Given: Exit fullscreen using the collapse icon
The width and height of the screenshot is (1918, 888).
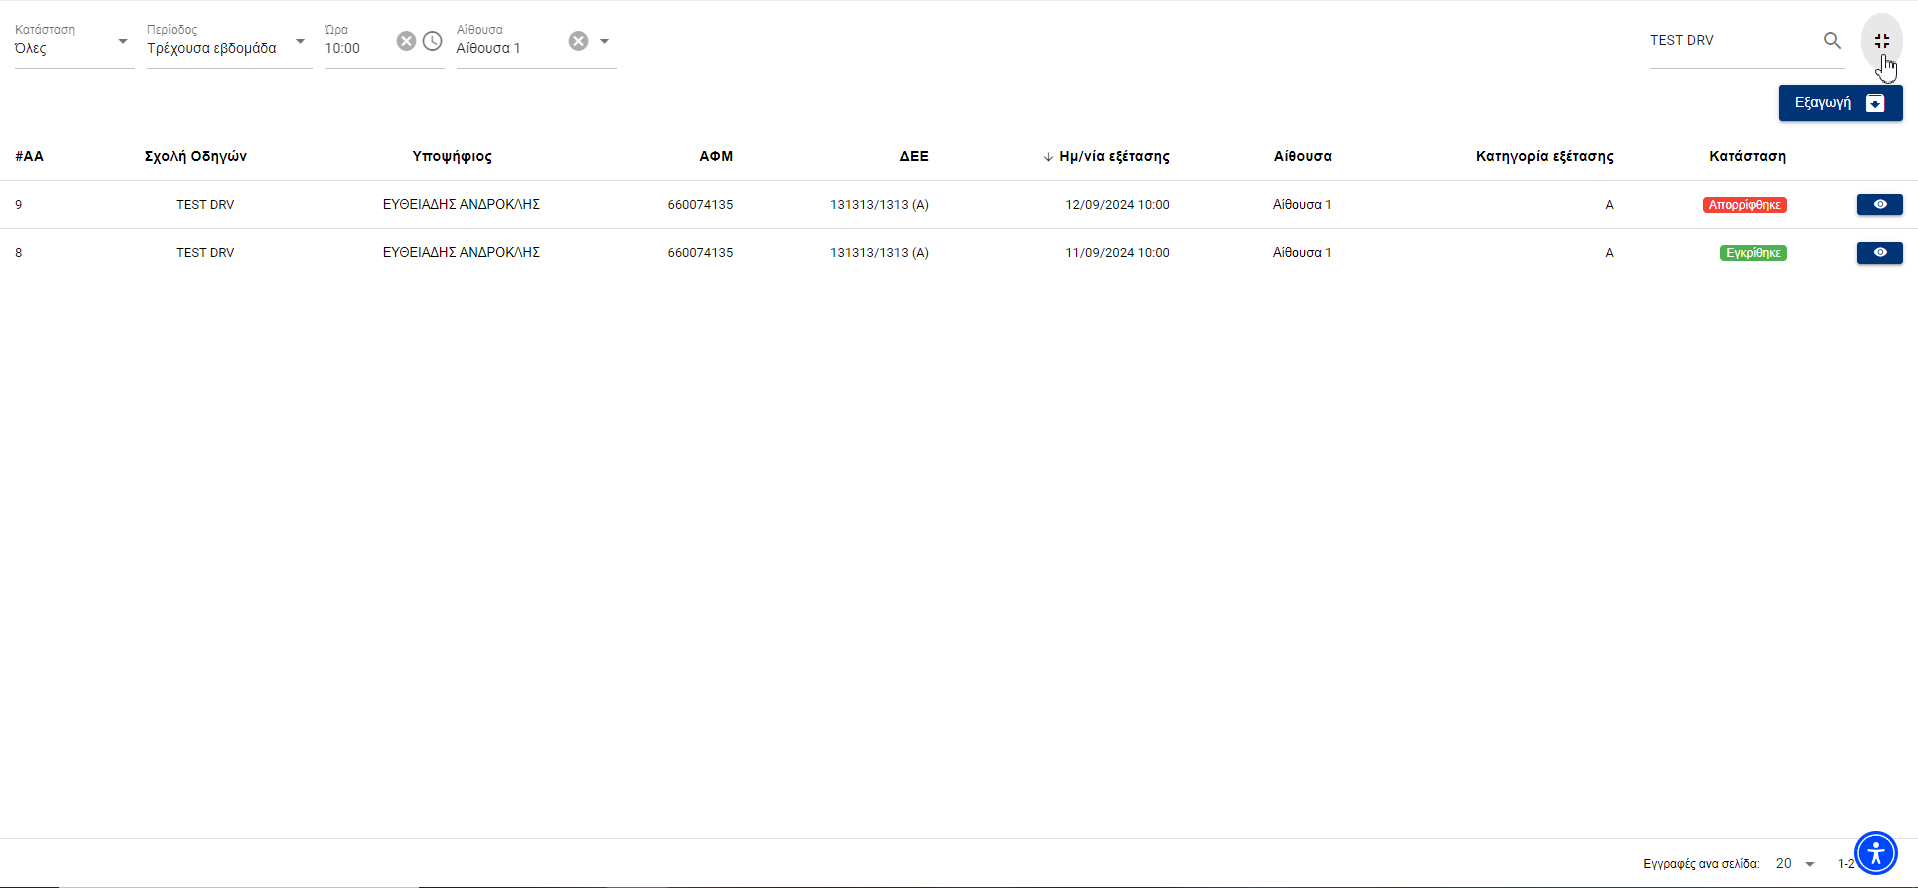Looking at the screenshot, I should (1881, 41).
